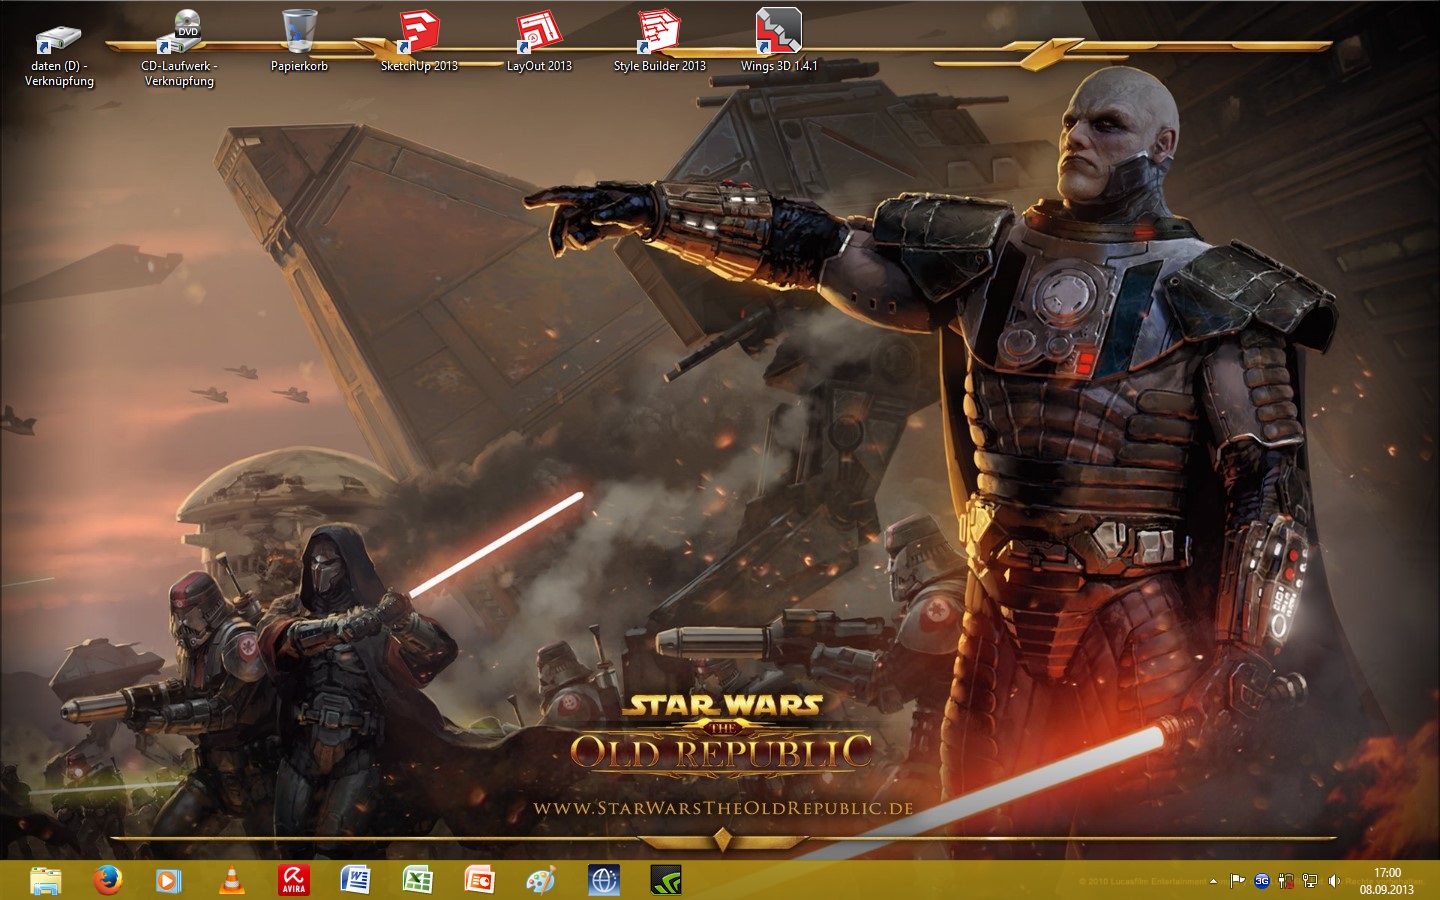Expand the hidden system tray icons
The image size is (1440, 900).
point(1213,881)
